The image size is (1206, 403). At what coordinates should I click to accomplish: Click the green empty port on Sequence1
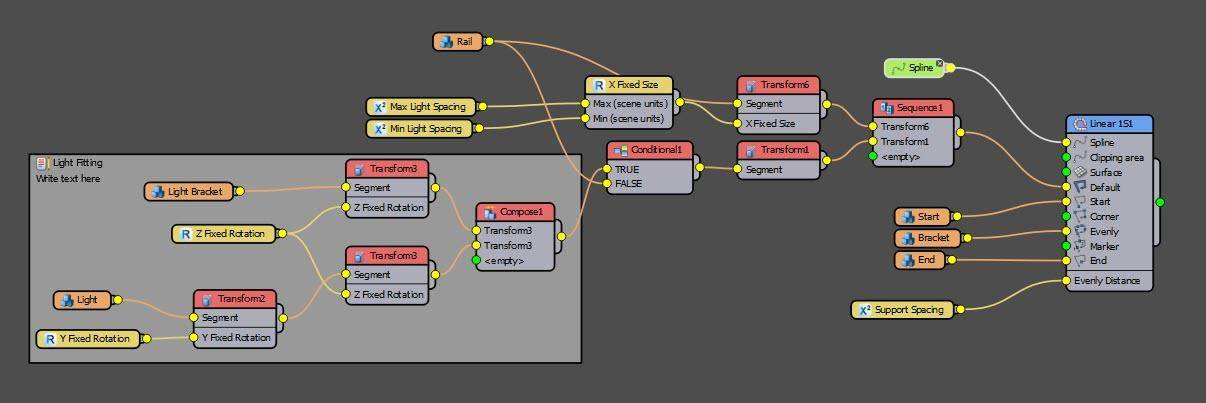[x=873, y=157]
